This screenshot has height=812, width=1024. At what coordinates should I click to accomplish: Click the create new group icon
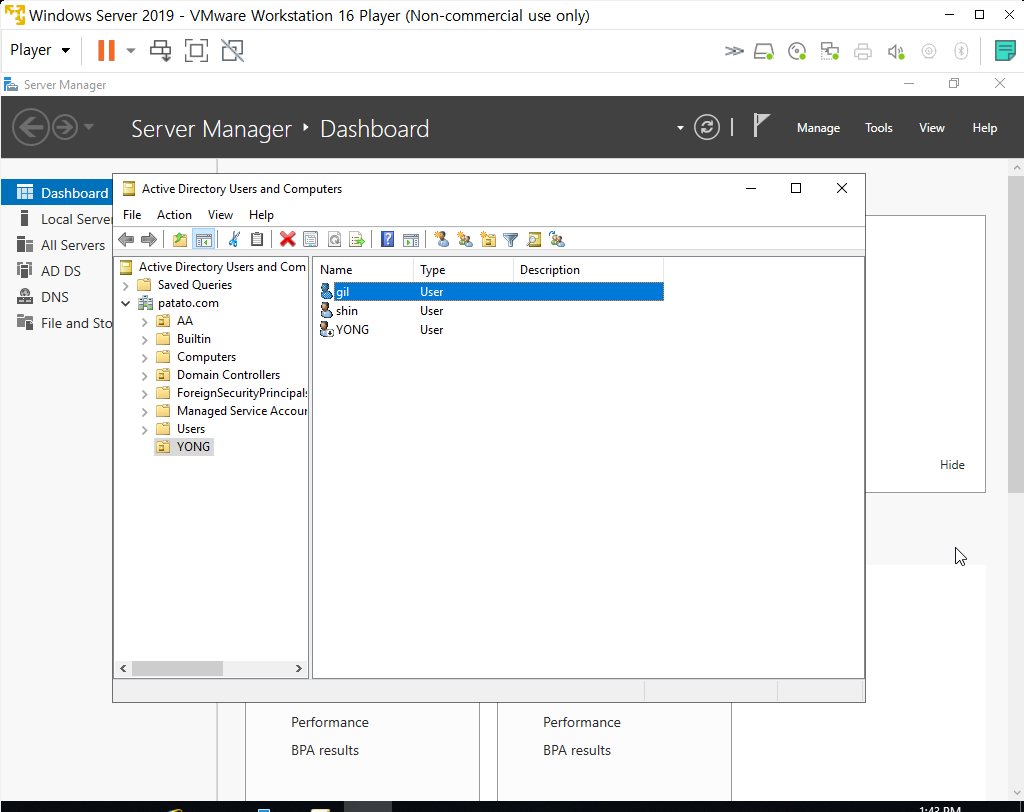[465, 240]
